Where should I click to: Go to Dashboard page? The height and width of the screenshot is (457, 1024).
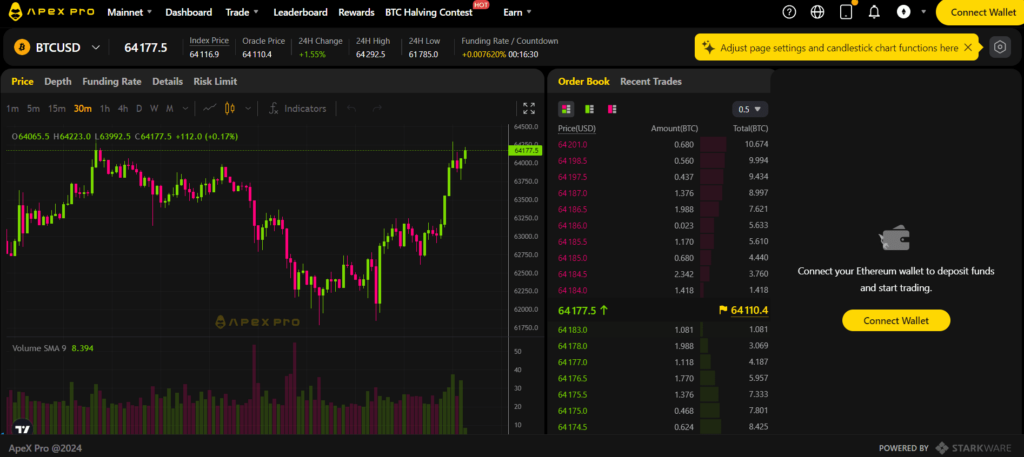(x=189, y=12)
